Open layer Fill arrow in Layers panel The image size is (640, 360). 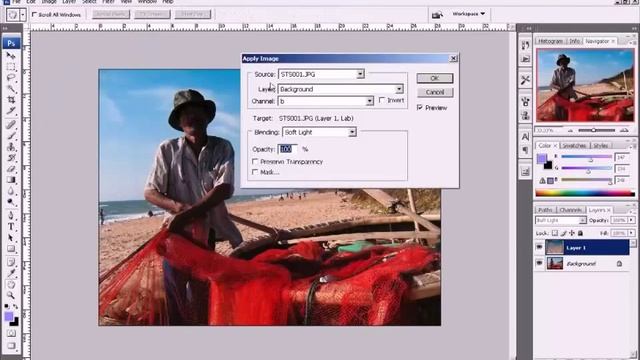(631, 233)
